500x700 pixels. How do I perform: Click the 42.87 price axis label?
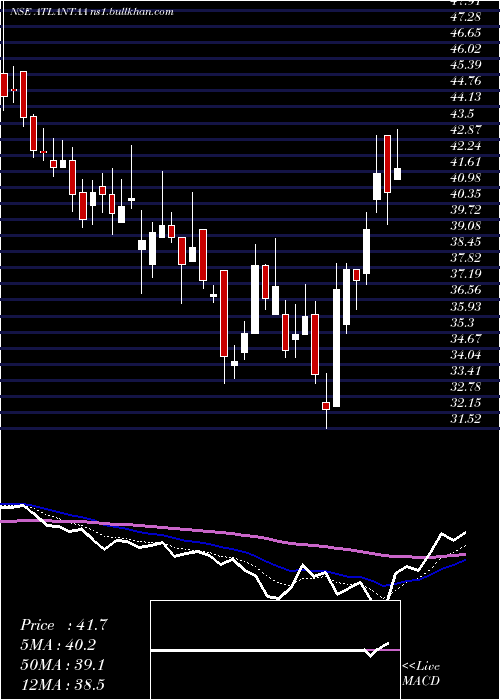tap(466, 129)
